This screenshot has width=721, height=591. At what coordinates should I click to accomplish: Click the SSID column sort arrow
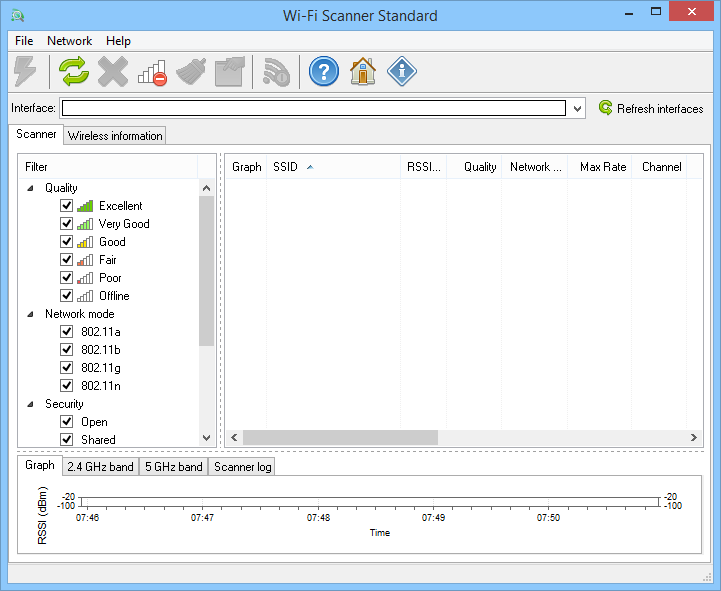pyautogui.click(x=310, y=167)
